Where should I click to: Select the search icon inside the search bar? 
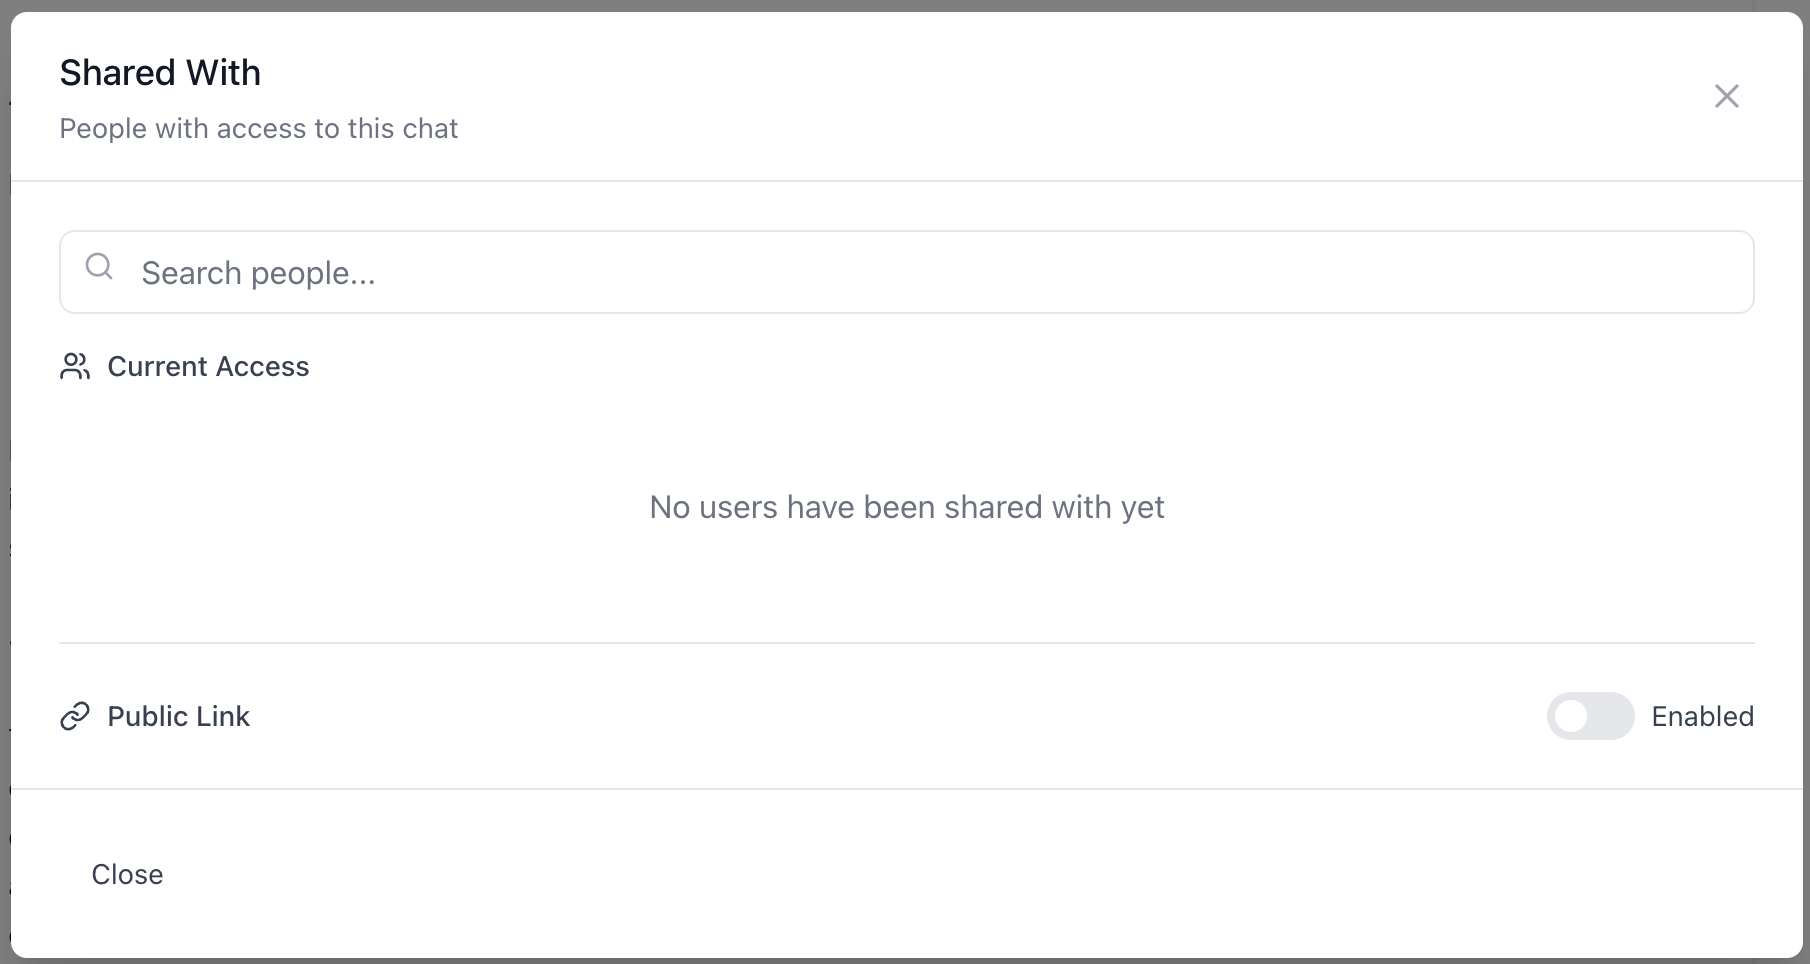click(99, 267)
